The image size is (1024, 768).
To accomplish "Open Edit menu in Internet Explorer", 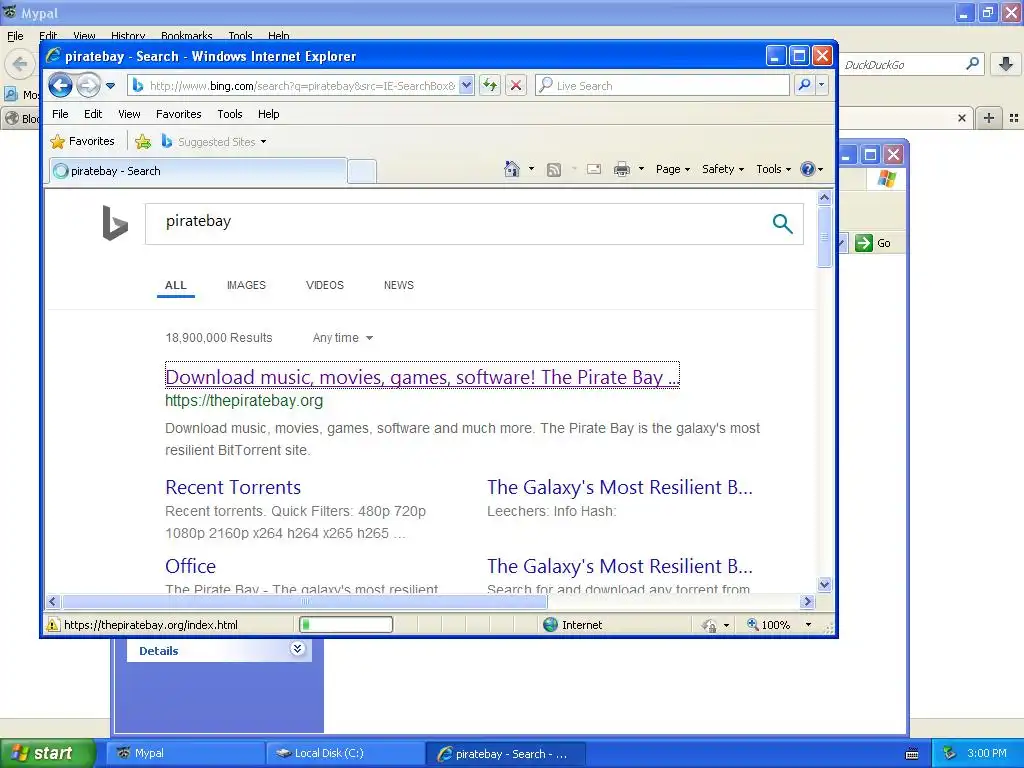I will click(93, 114).
